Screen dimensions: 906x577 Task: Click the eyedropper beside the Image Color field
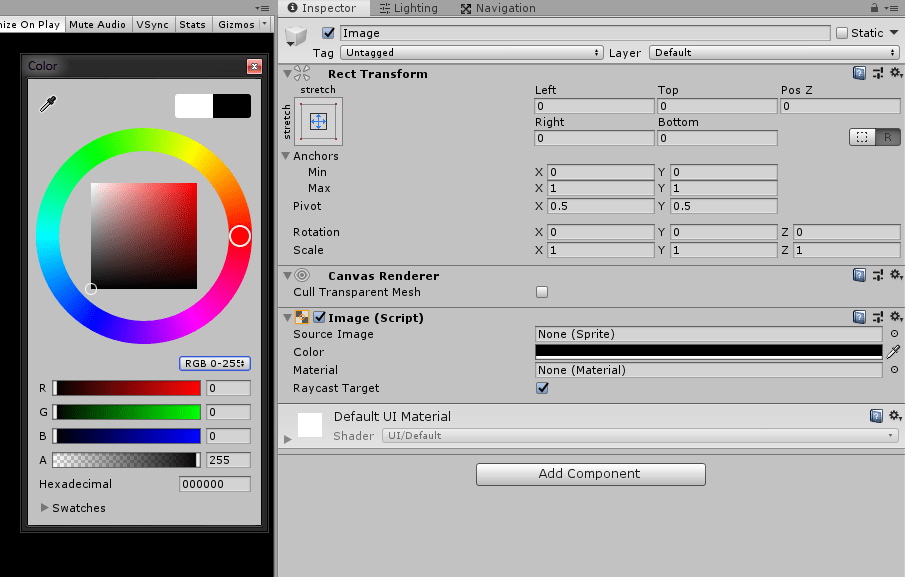pos(895,352)
